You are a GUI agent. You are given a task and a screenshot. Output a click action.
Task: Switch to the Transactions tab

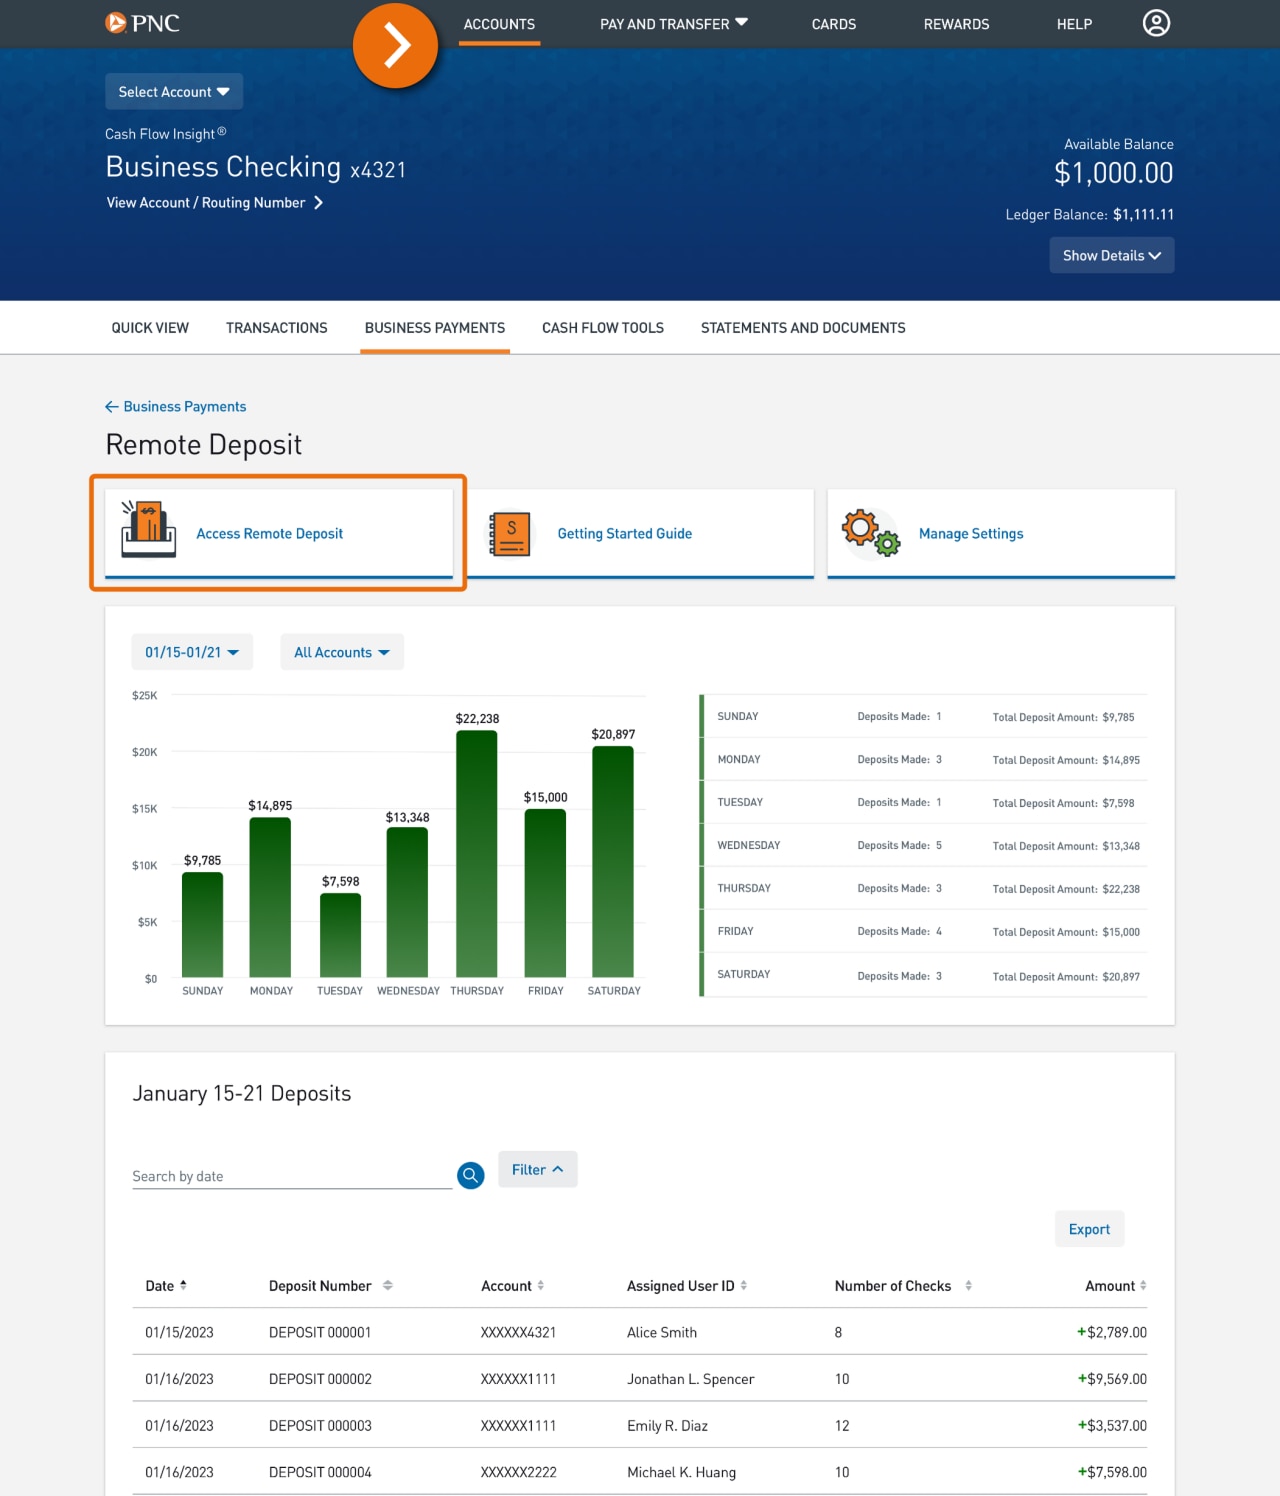(277, 327)
